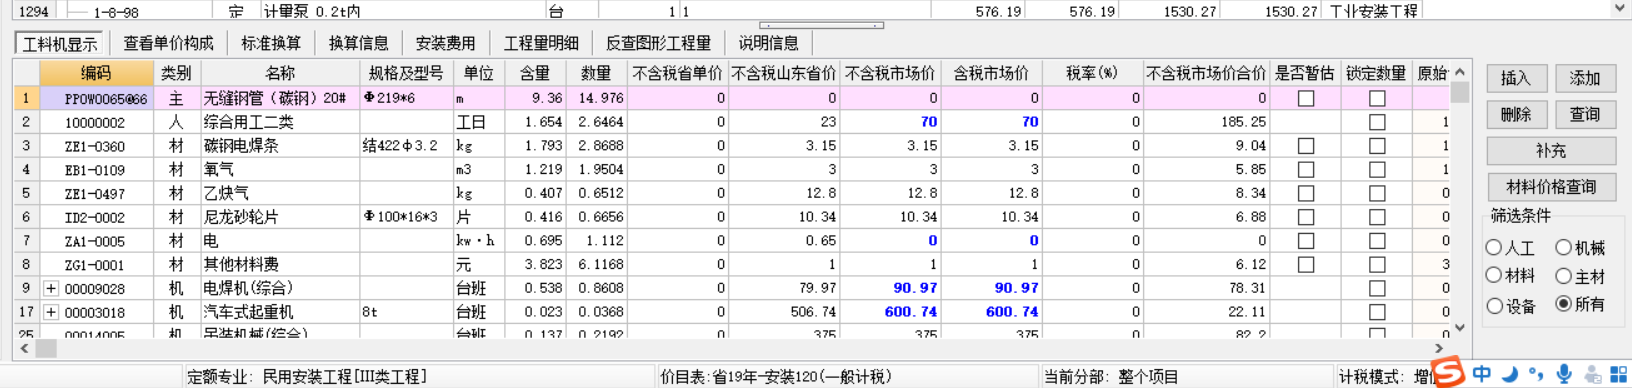Click the blue 90.97 不含税市场价 cell
The height and width of the screenshot is (388, 1632).
pos(890,288)
